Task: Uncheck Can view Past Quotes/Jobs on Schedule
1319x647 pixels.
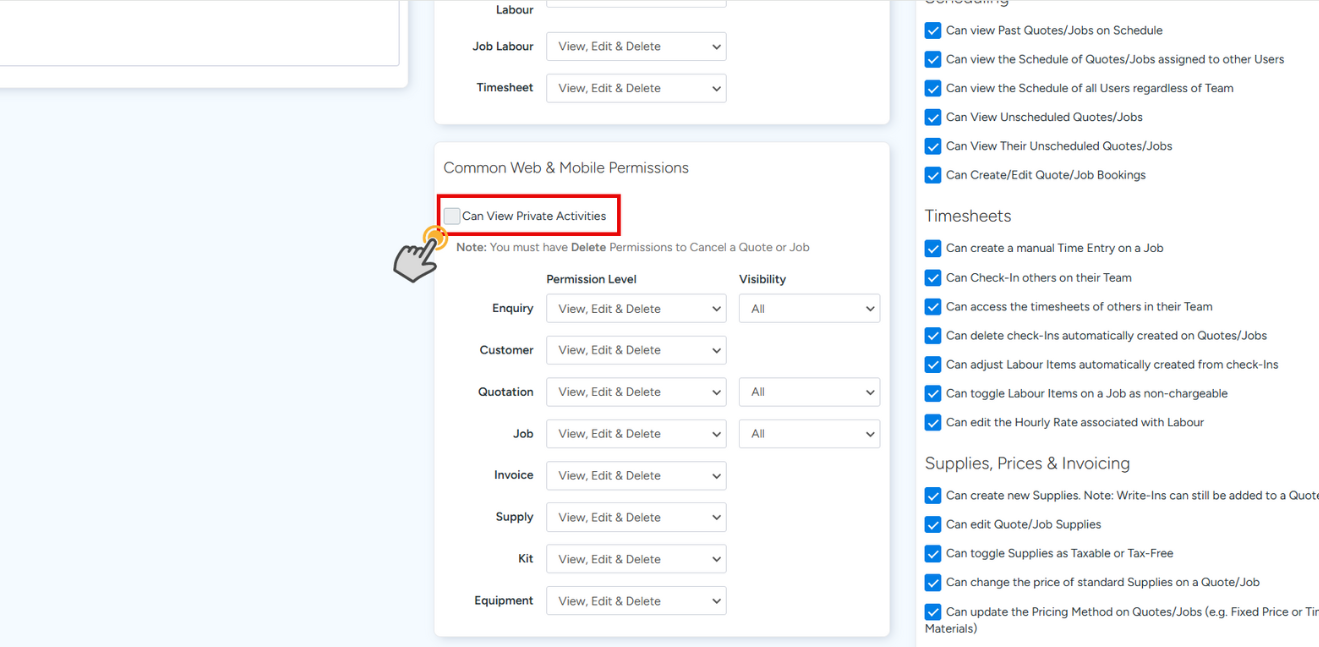Action: tap(933, 31)
